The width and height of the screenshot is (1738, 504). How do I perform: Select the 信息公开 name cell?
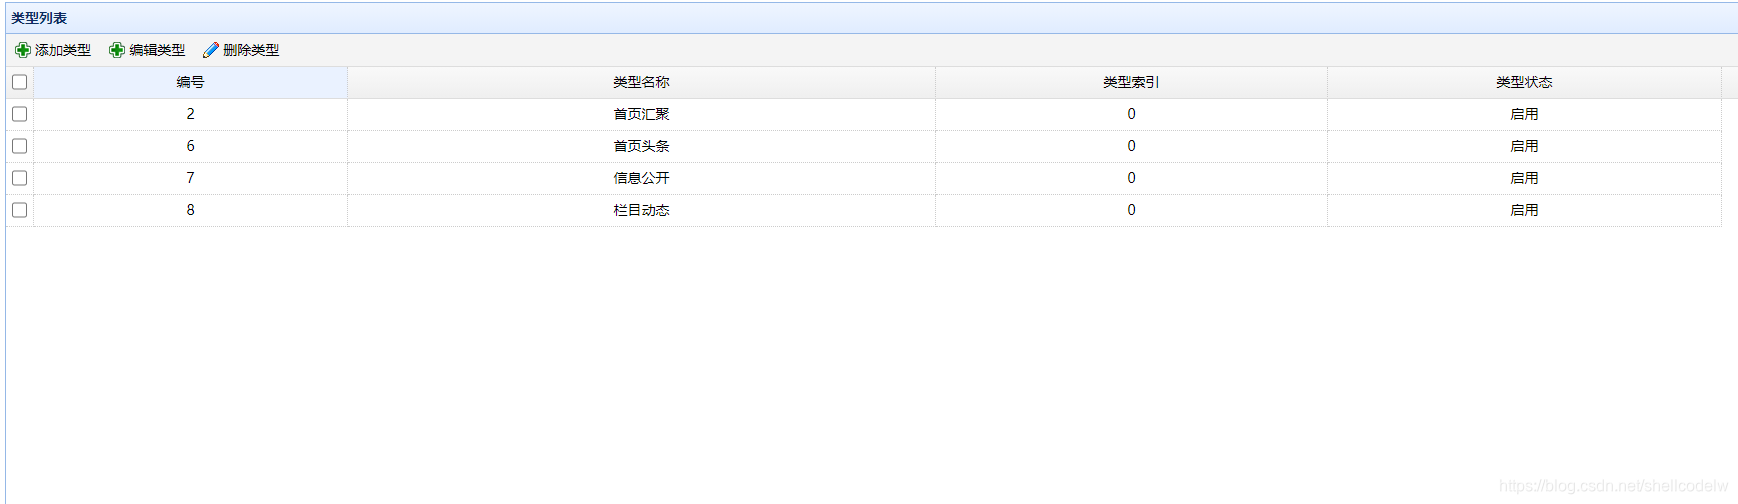coord(641,178)
